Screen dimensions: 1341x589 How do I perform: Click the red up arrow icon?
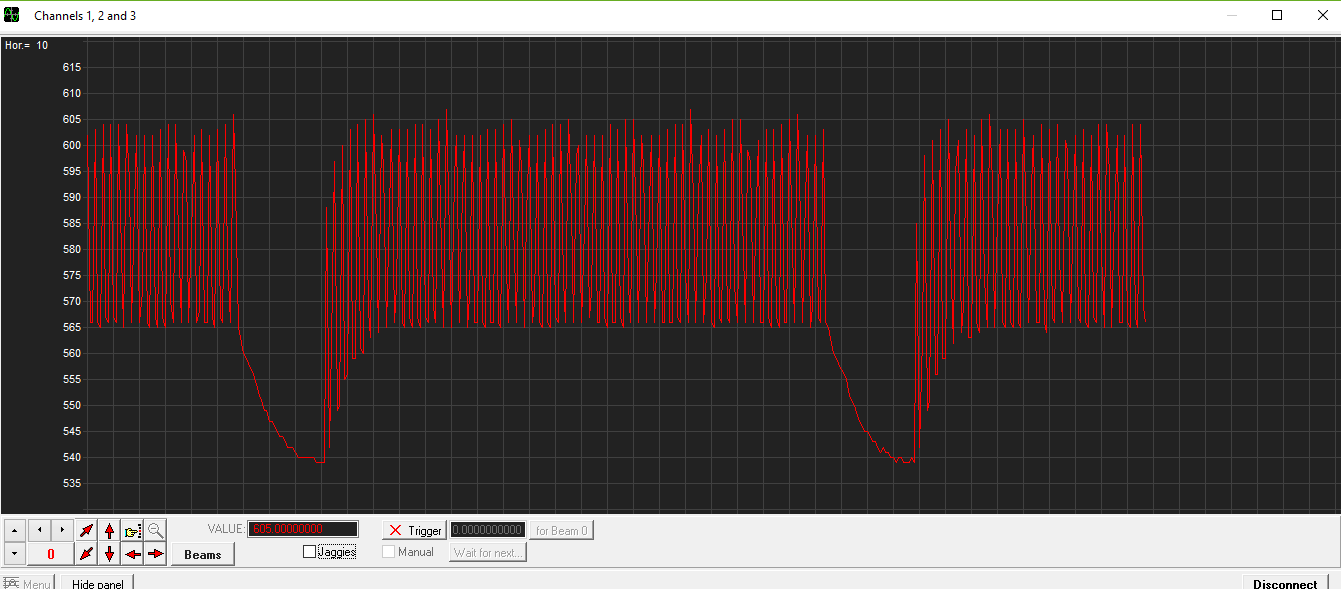[x=110, y=530]
